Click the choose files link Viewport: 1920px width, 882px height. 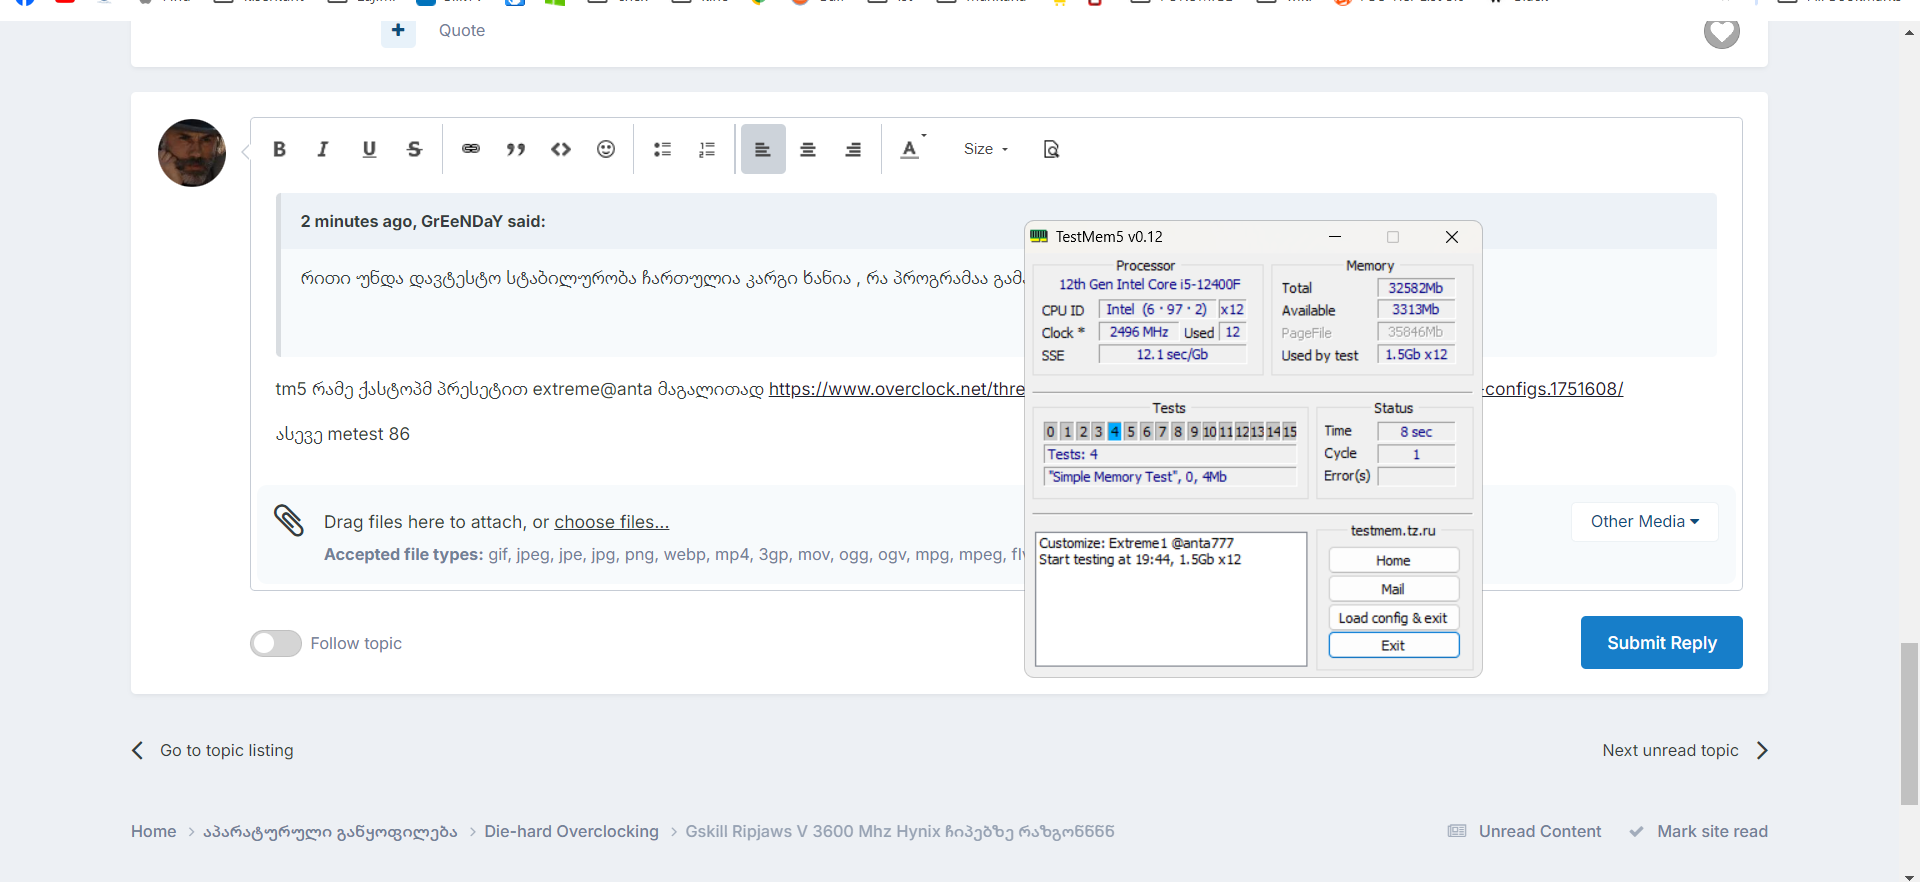(x=612, y=522)
